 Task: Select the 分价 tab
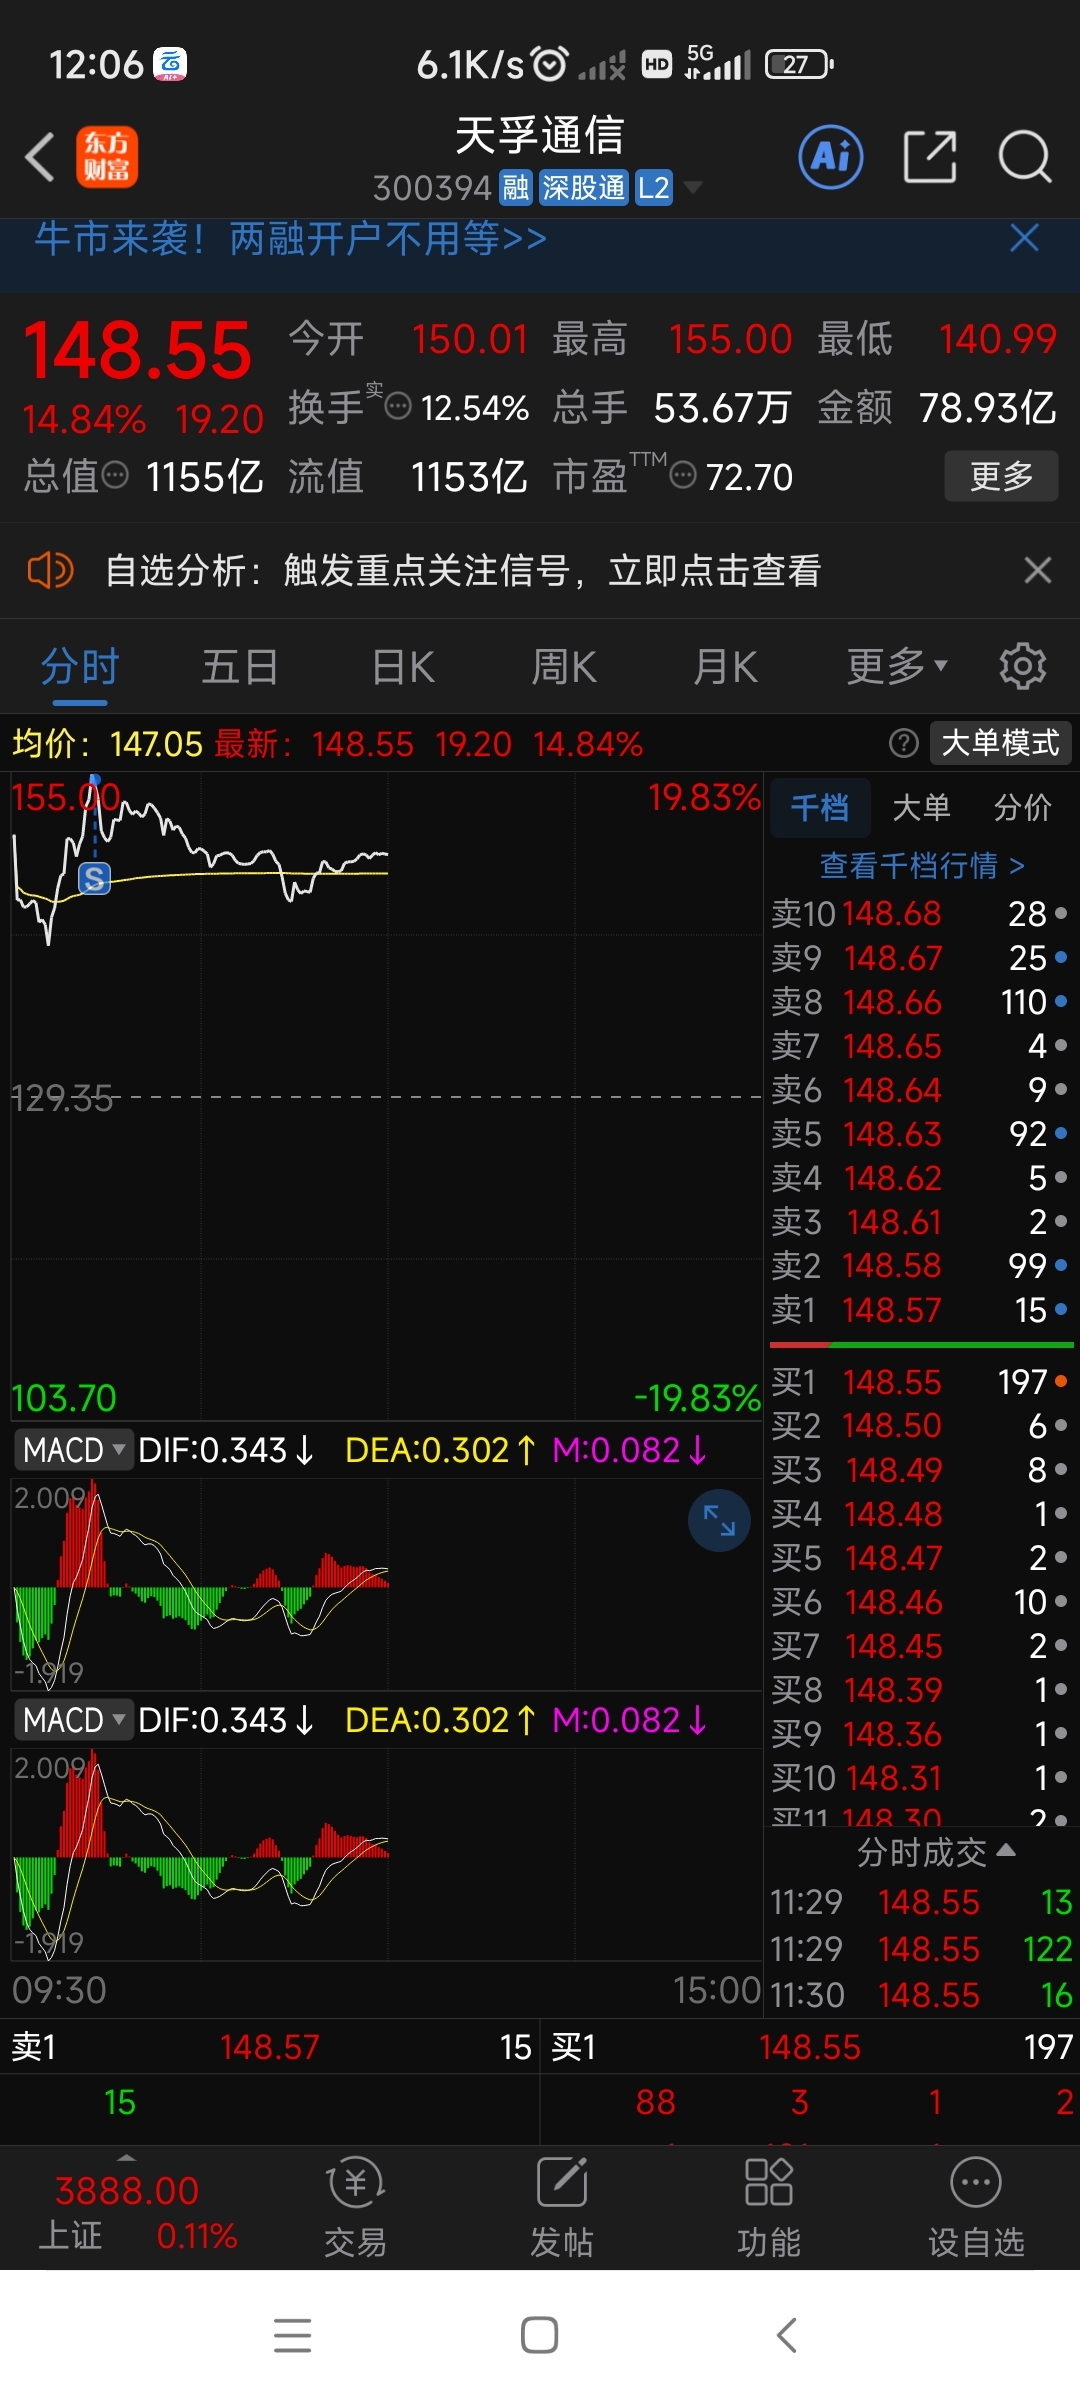click(x=1023, y=807)
